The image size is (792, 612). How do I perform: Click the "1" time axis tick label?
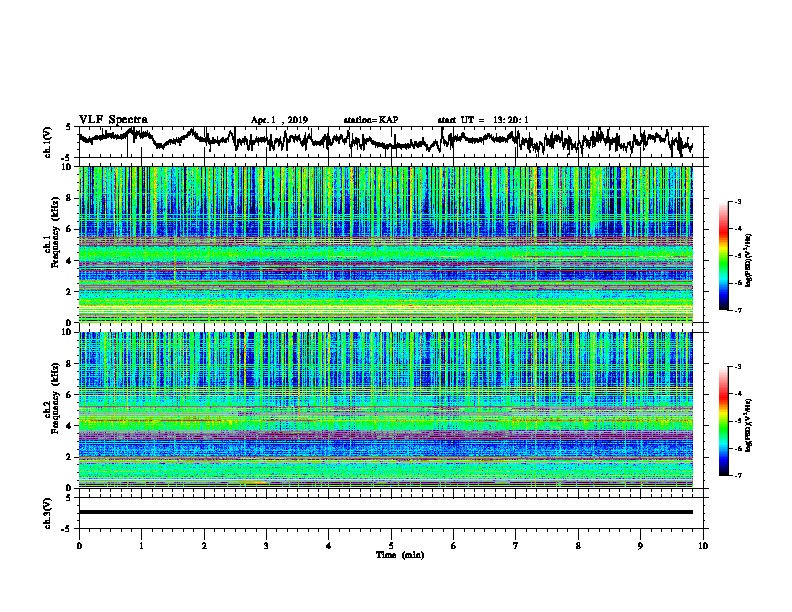[141, 546]
